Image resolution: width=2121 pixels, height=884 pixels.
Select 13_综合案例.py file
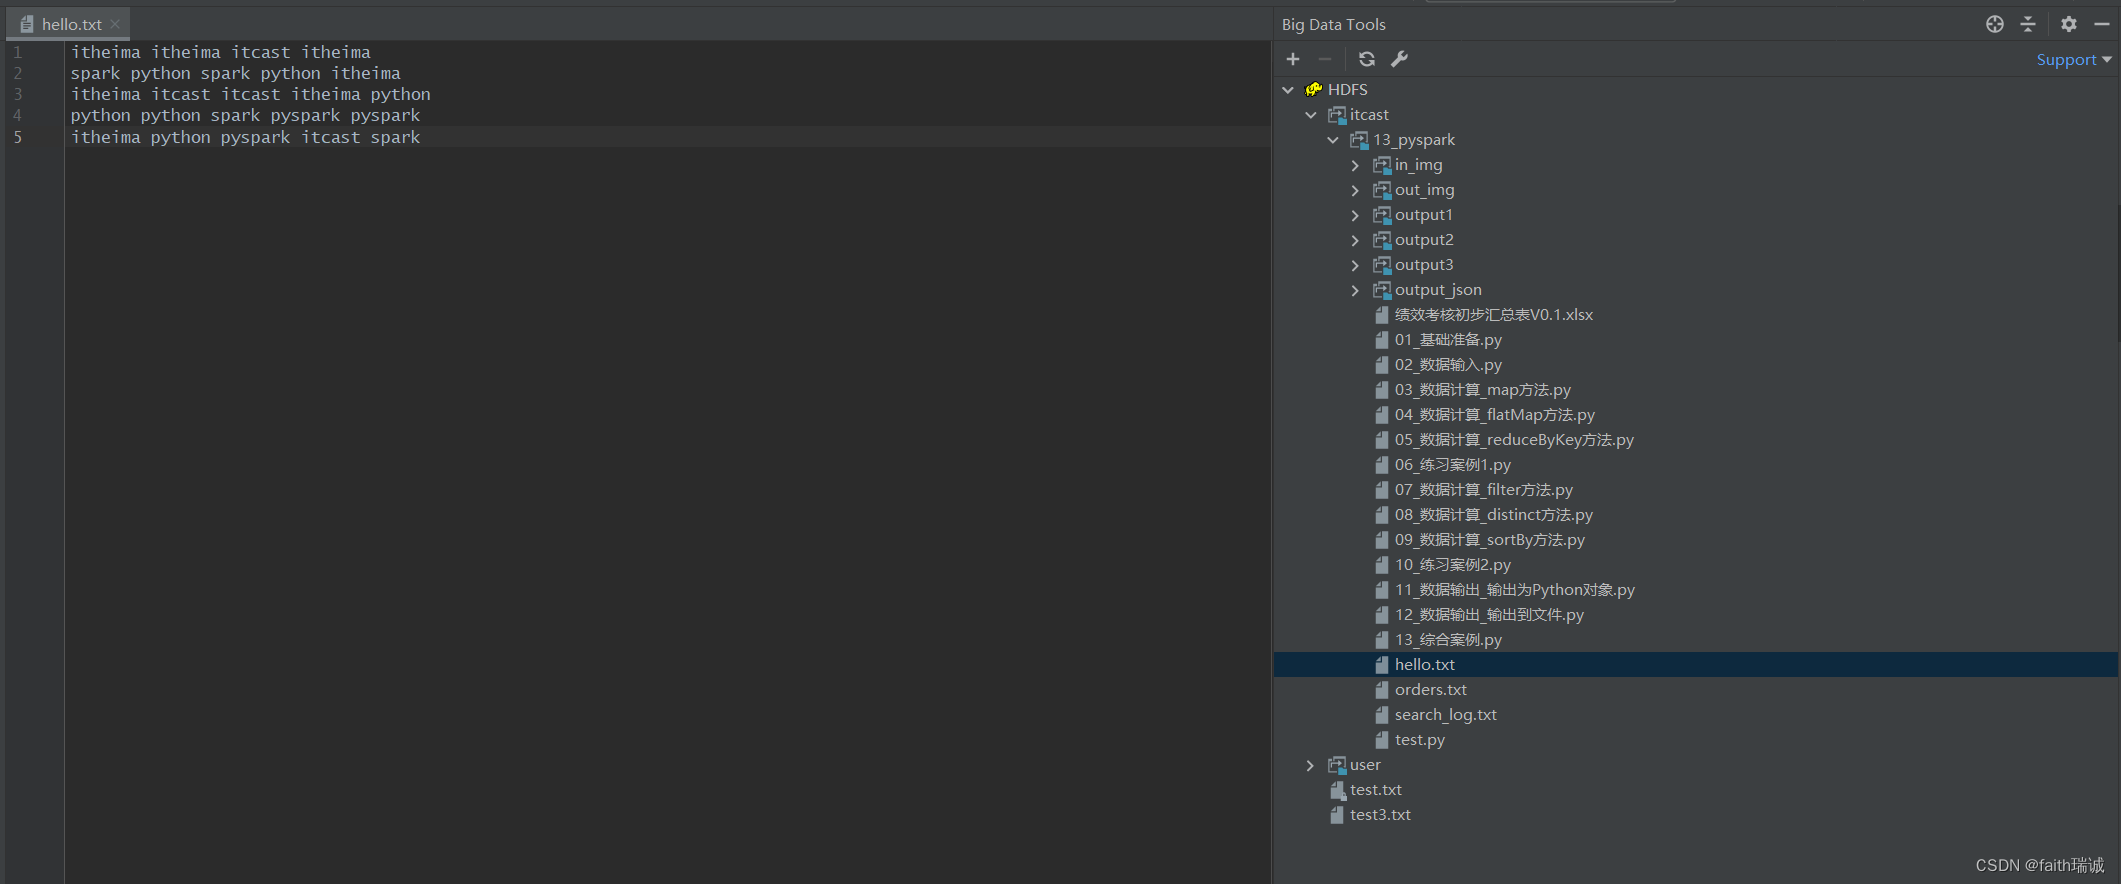[1448, 640]
